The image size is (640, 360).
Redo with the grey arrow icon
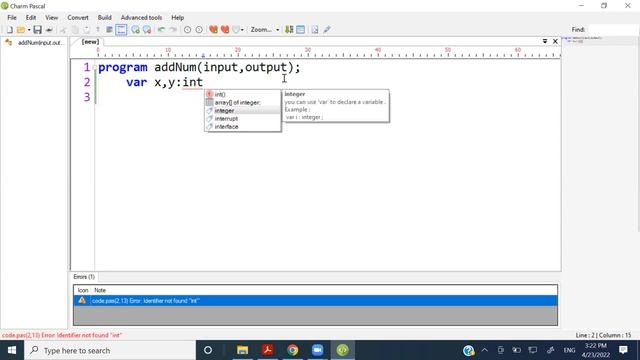(173, 30)
